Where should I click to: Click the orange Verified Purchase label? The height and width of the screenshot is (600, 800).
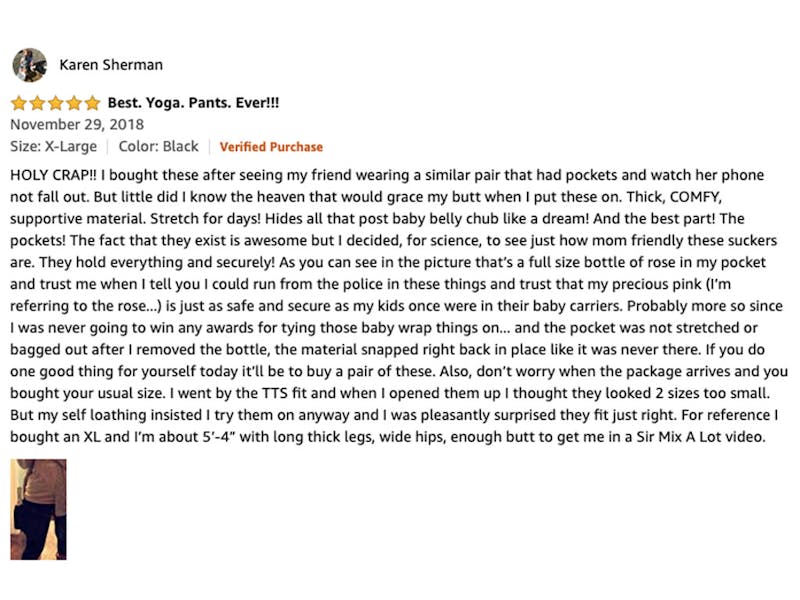(x=271, y=147)
